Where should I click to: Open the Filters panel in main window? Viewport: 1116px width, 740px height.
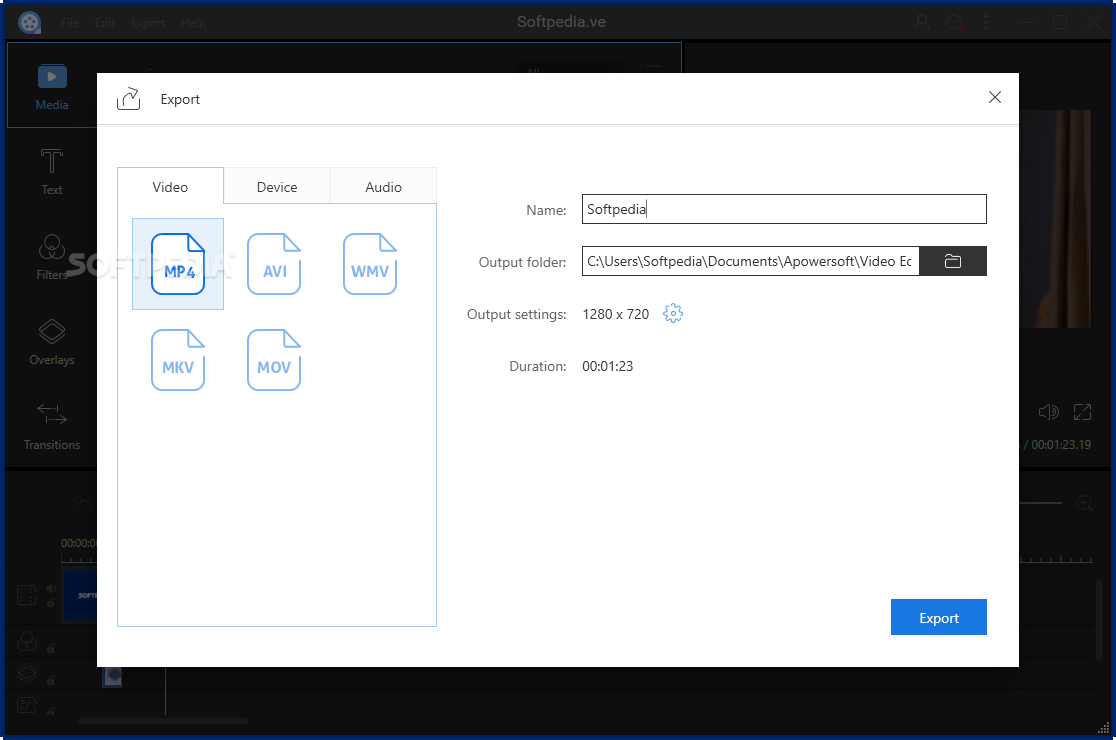(x=52, y=257)
